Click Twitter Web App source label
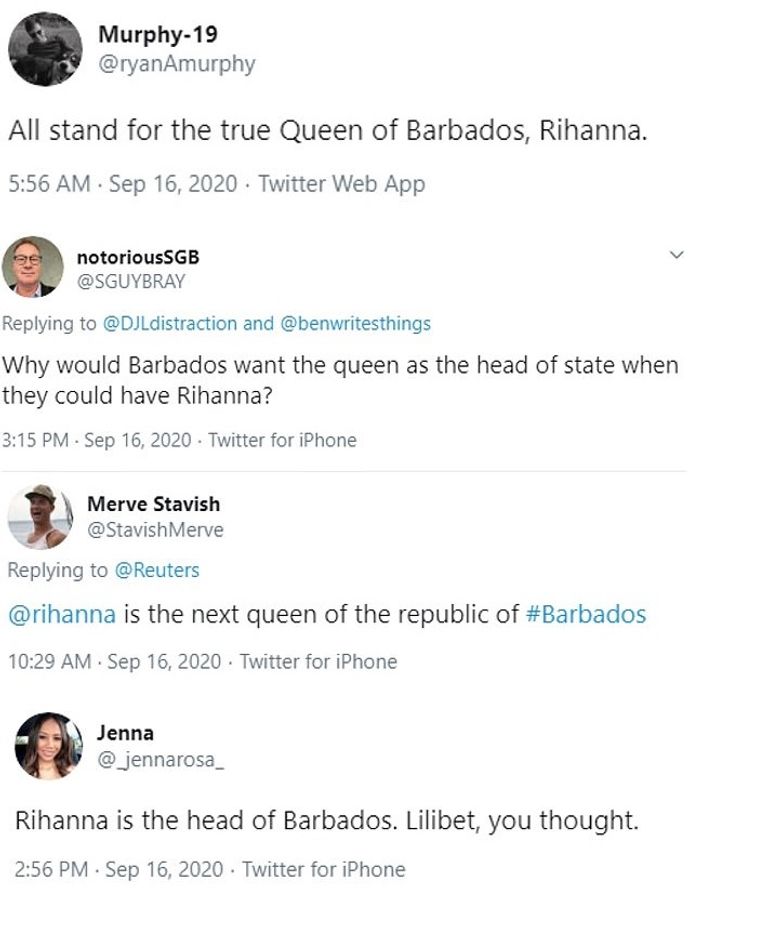Image resolution: width=768 pixels, height=931 pixels. (341, 184)
